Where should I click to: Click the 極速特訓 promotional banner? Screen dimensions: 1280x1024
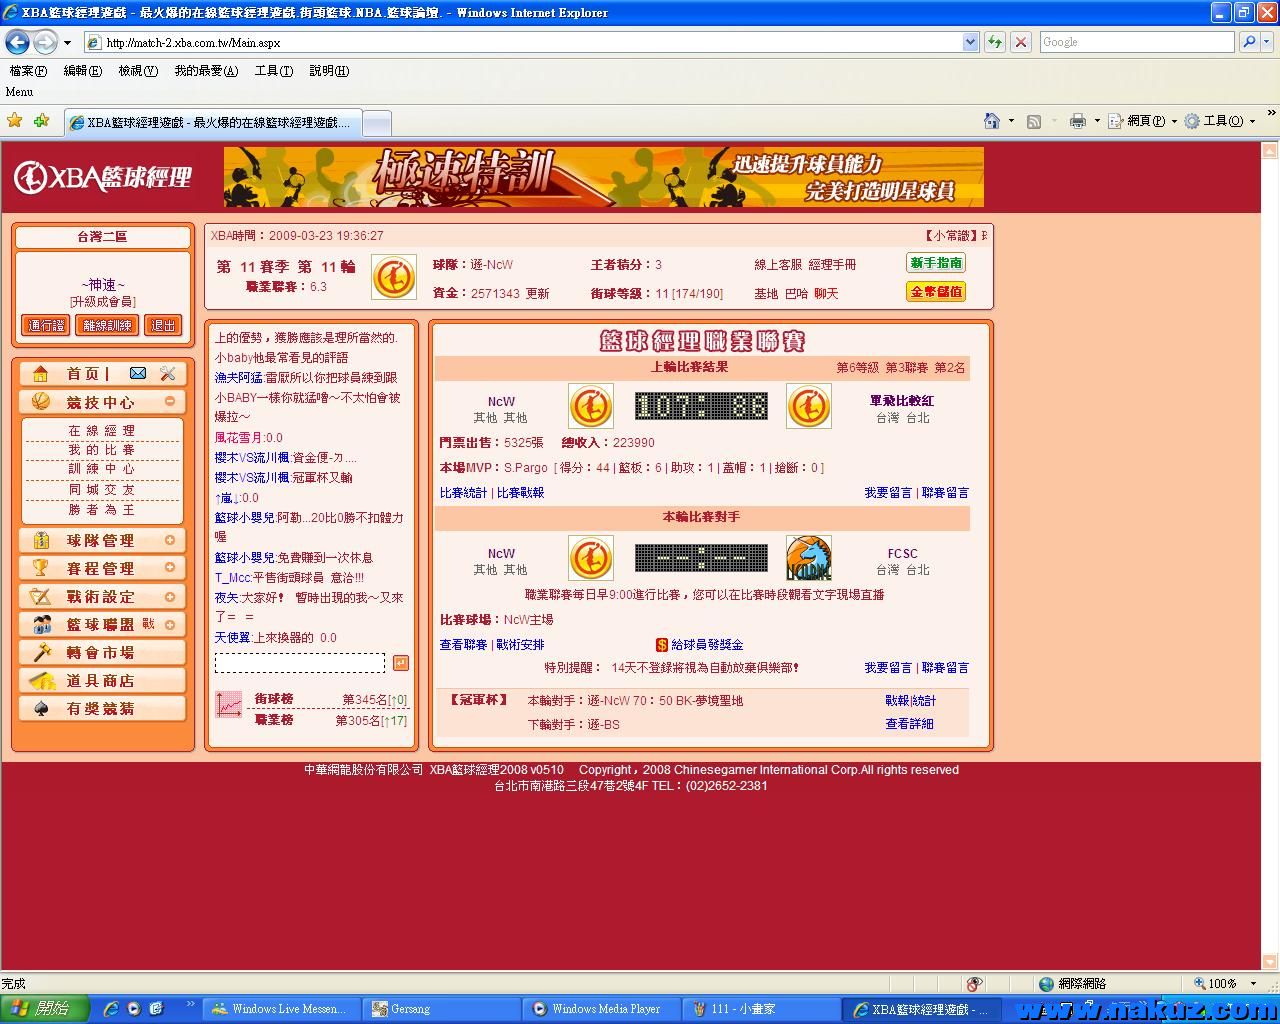603,177
